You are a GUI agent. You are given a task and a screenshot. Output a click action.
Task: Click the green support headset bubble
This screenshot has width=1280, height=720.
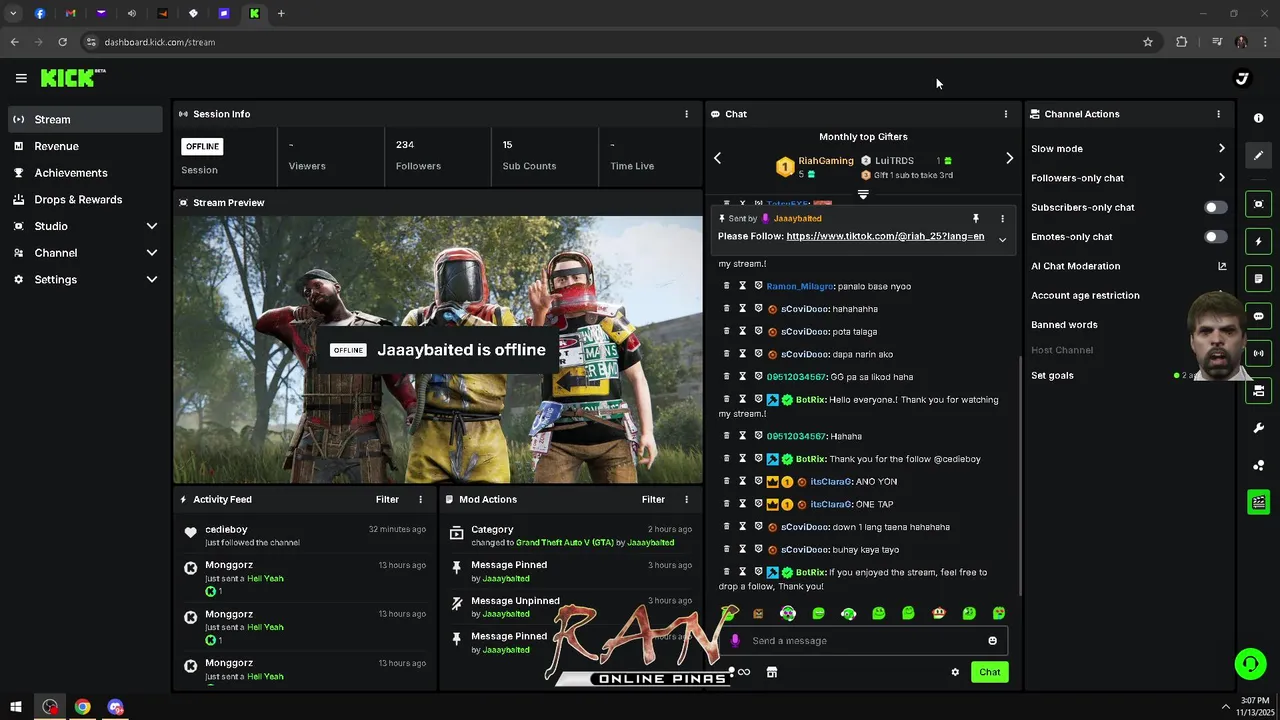[x=1249, y=664]
